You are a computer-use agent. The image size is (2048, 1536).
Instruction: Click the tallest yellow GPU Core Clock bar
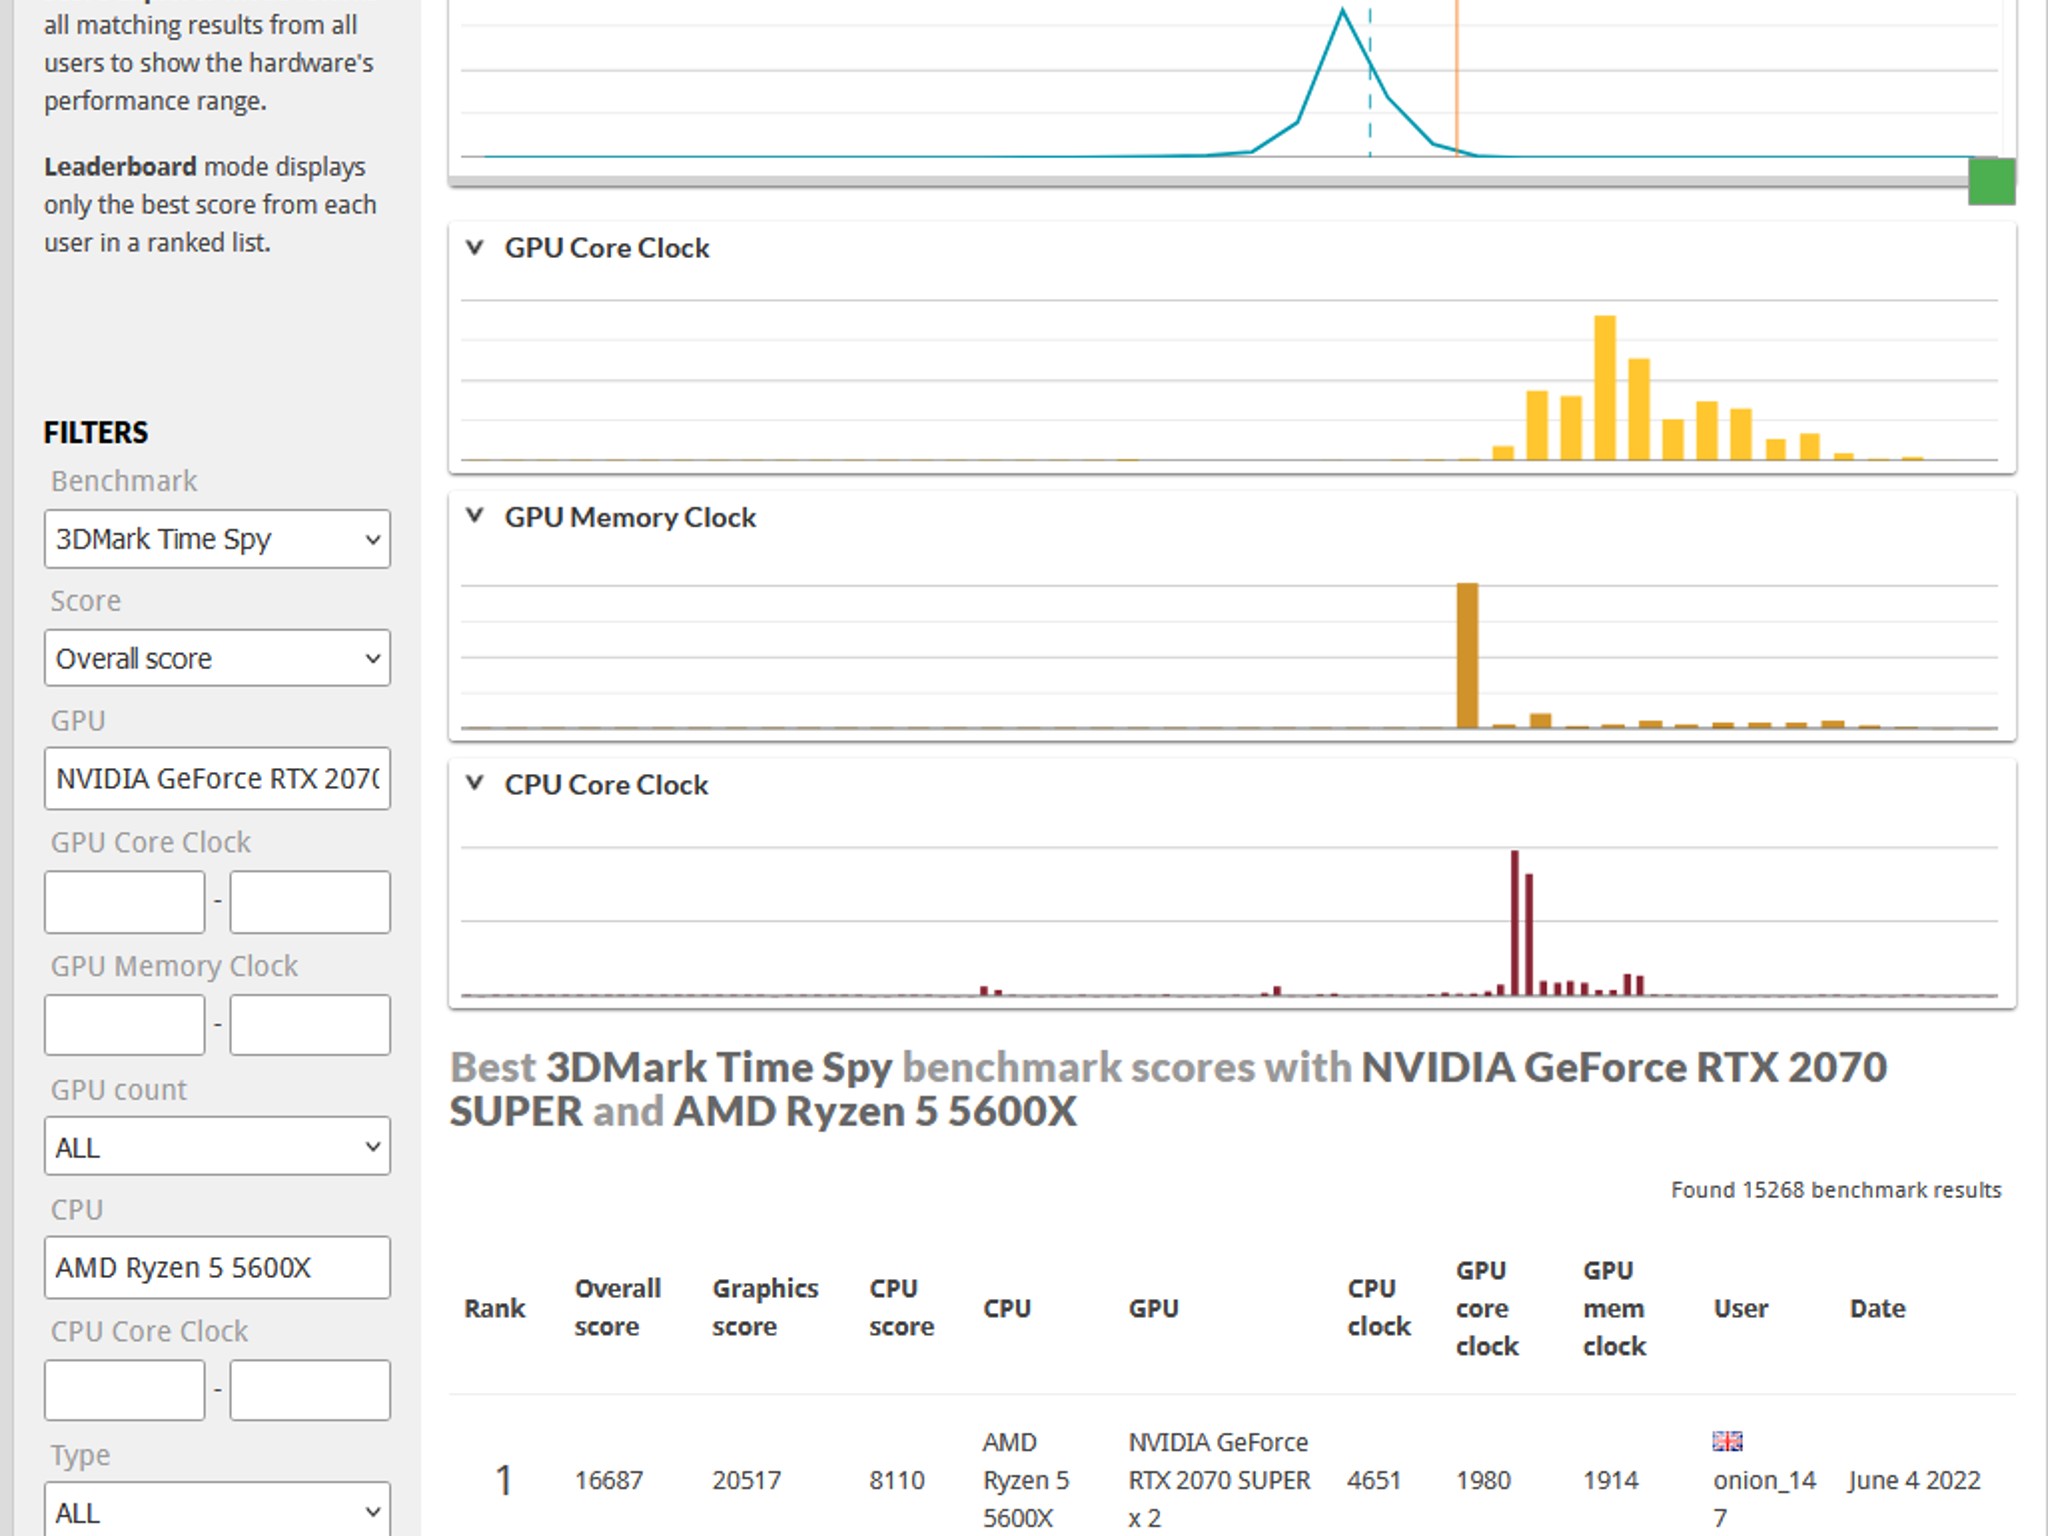click(x=1604, y=387)
